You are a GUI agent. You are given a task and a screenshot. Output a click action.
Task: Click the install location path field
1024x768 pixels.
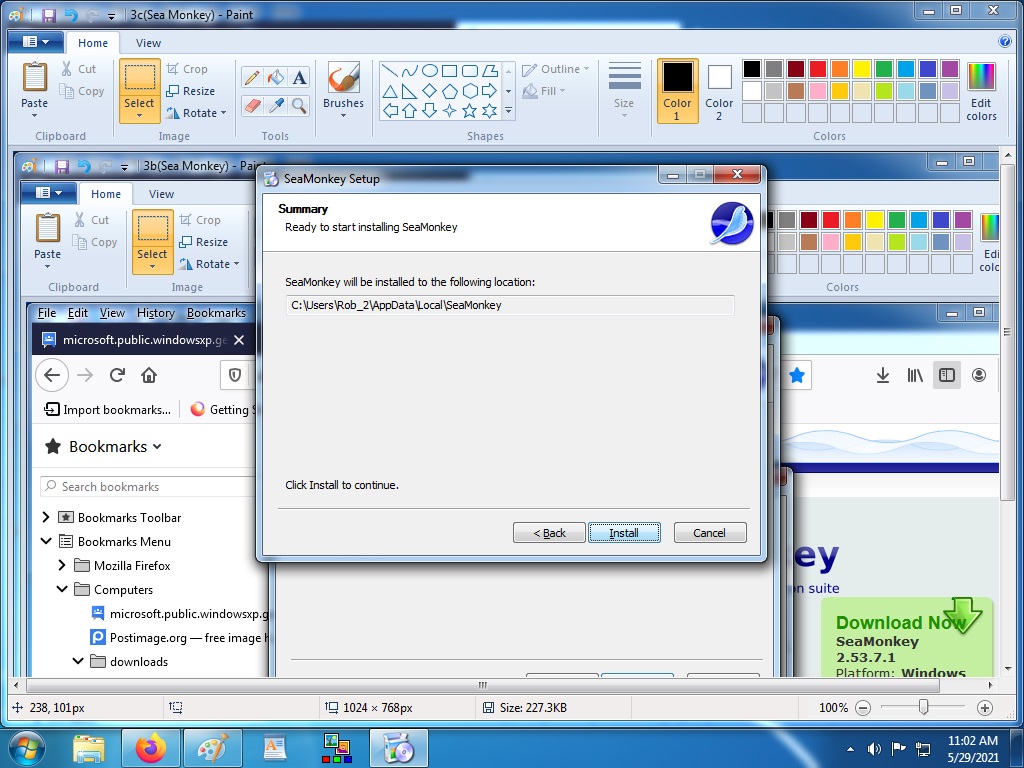click(x=509, y=305)
